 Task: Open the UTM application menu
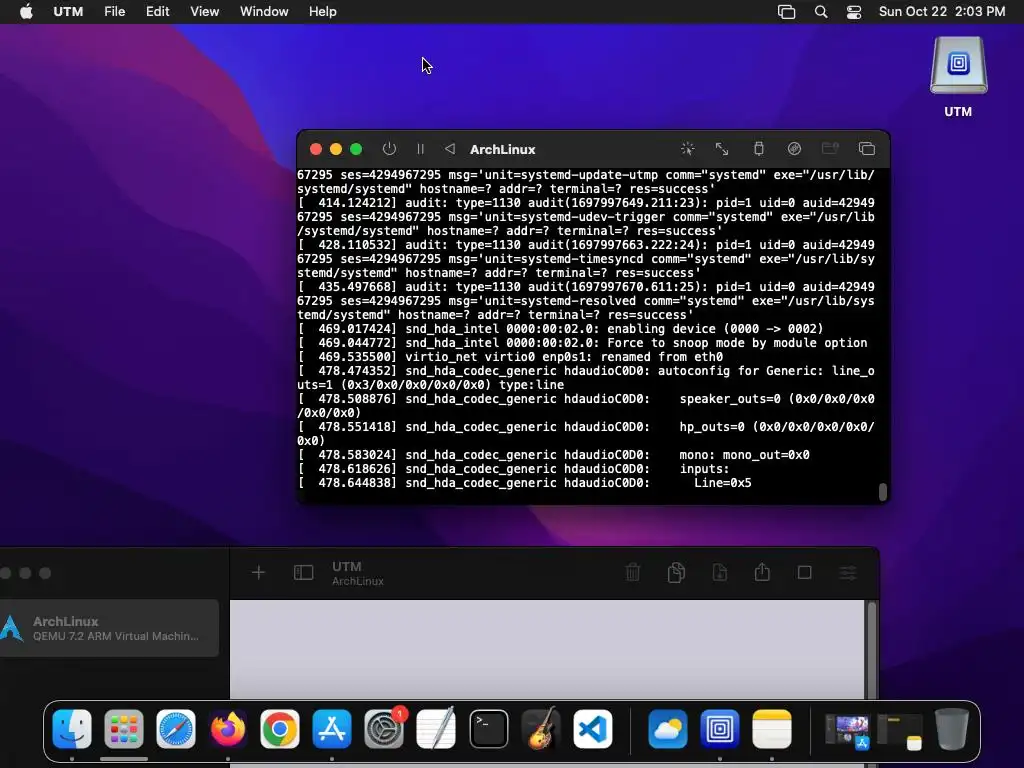[x=68, y=12]
